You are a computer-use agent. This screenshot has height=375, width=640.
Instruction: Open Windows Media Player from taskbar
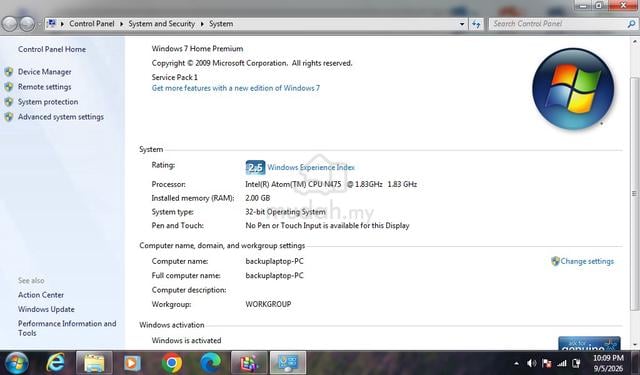point(132,363)
